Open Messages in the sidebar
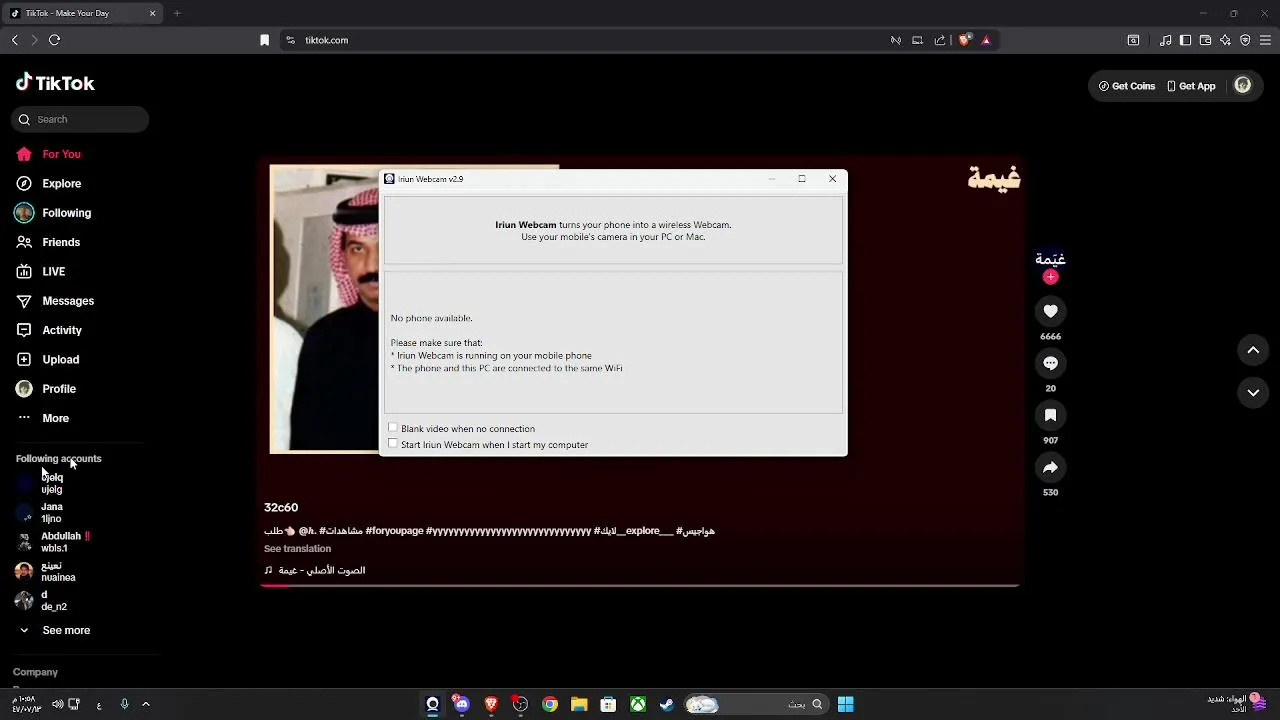The height and width of the screenshot is (720, 1280). point(55,301)
